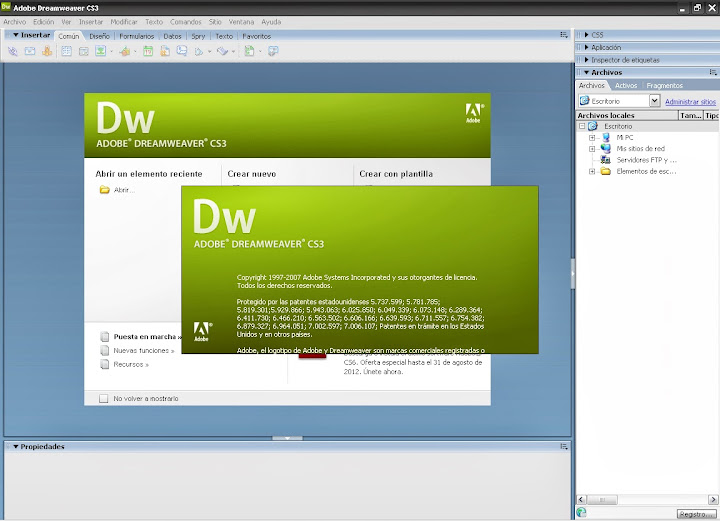Viewport: 720px width, 521px height.
Task: Click the Date insert icon
Action: pyautogui.click(x=148, y=51)
